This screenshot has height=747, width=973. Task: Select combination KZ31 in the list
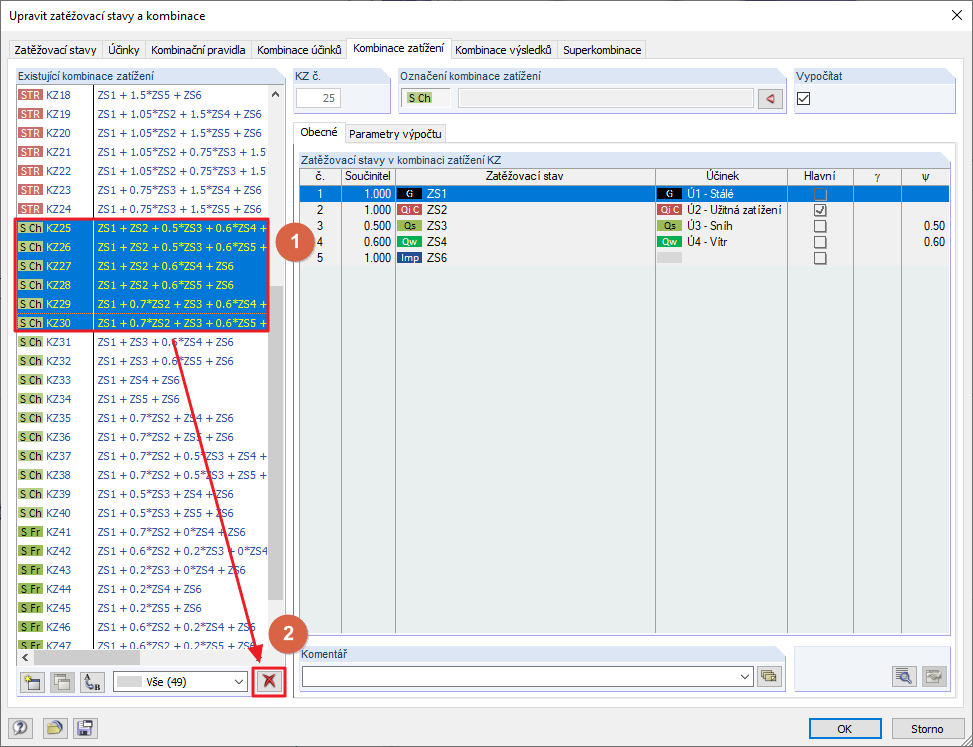point(143,342)
